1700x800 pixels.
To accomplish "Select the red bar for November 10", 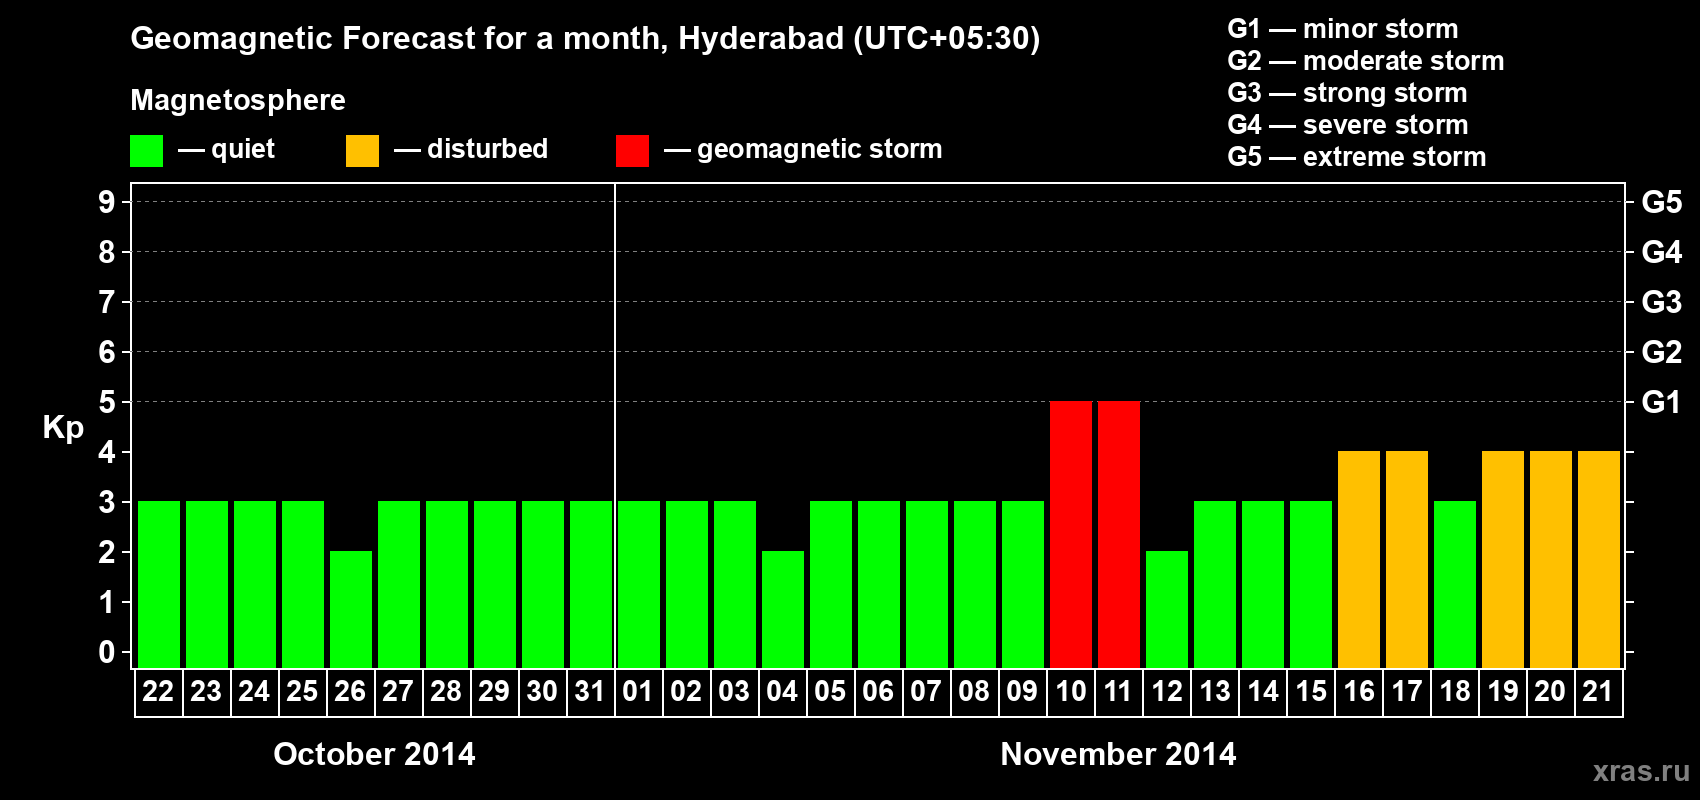I will 1071,534.
